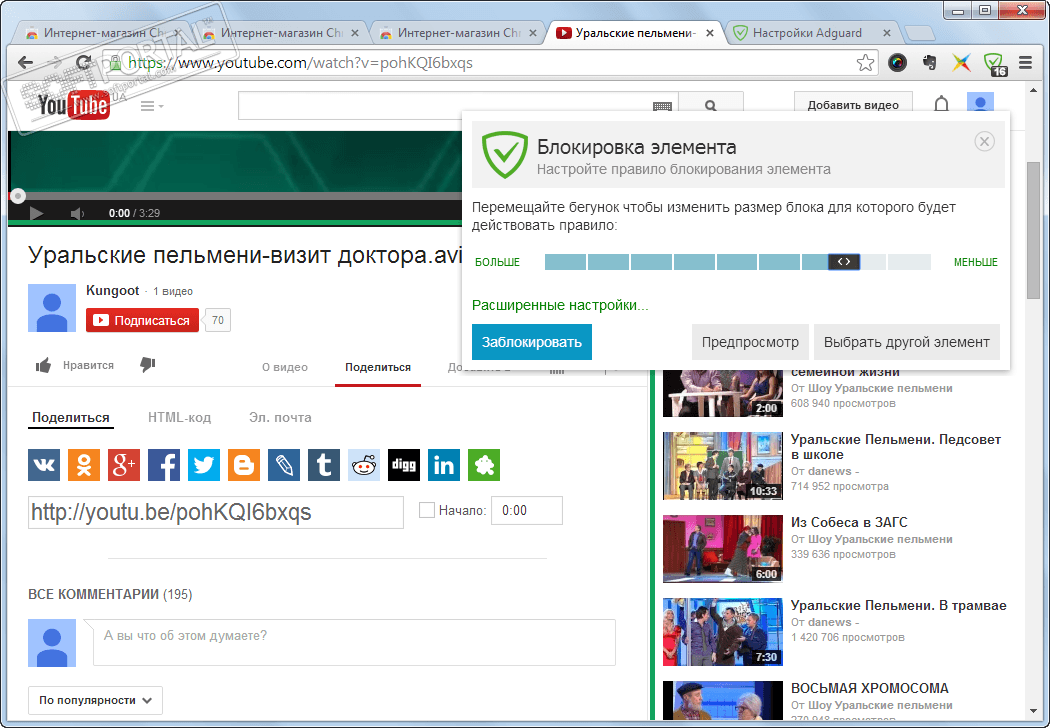Click the thumbs up like icon
Image resolution: width=1050 pixels, height=728 pixels.
coord(44,365)
